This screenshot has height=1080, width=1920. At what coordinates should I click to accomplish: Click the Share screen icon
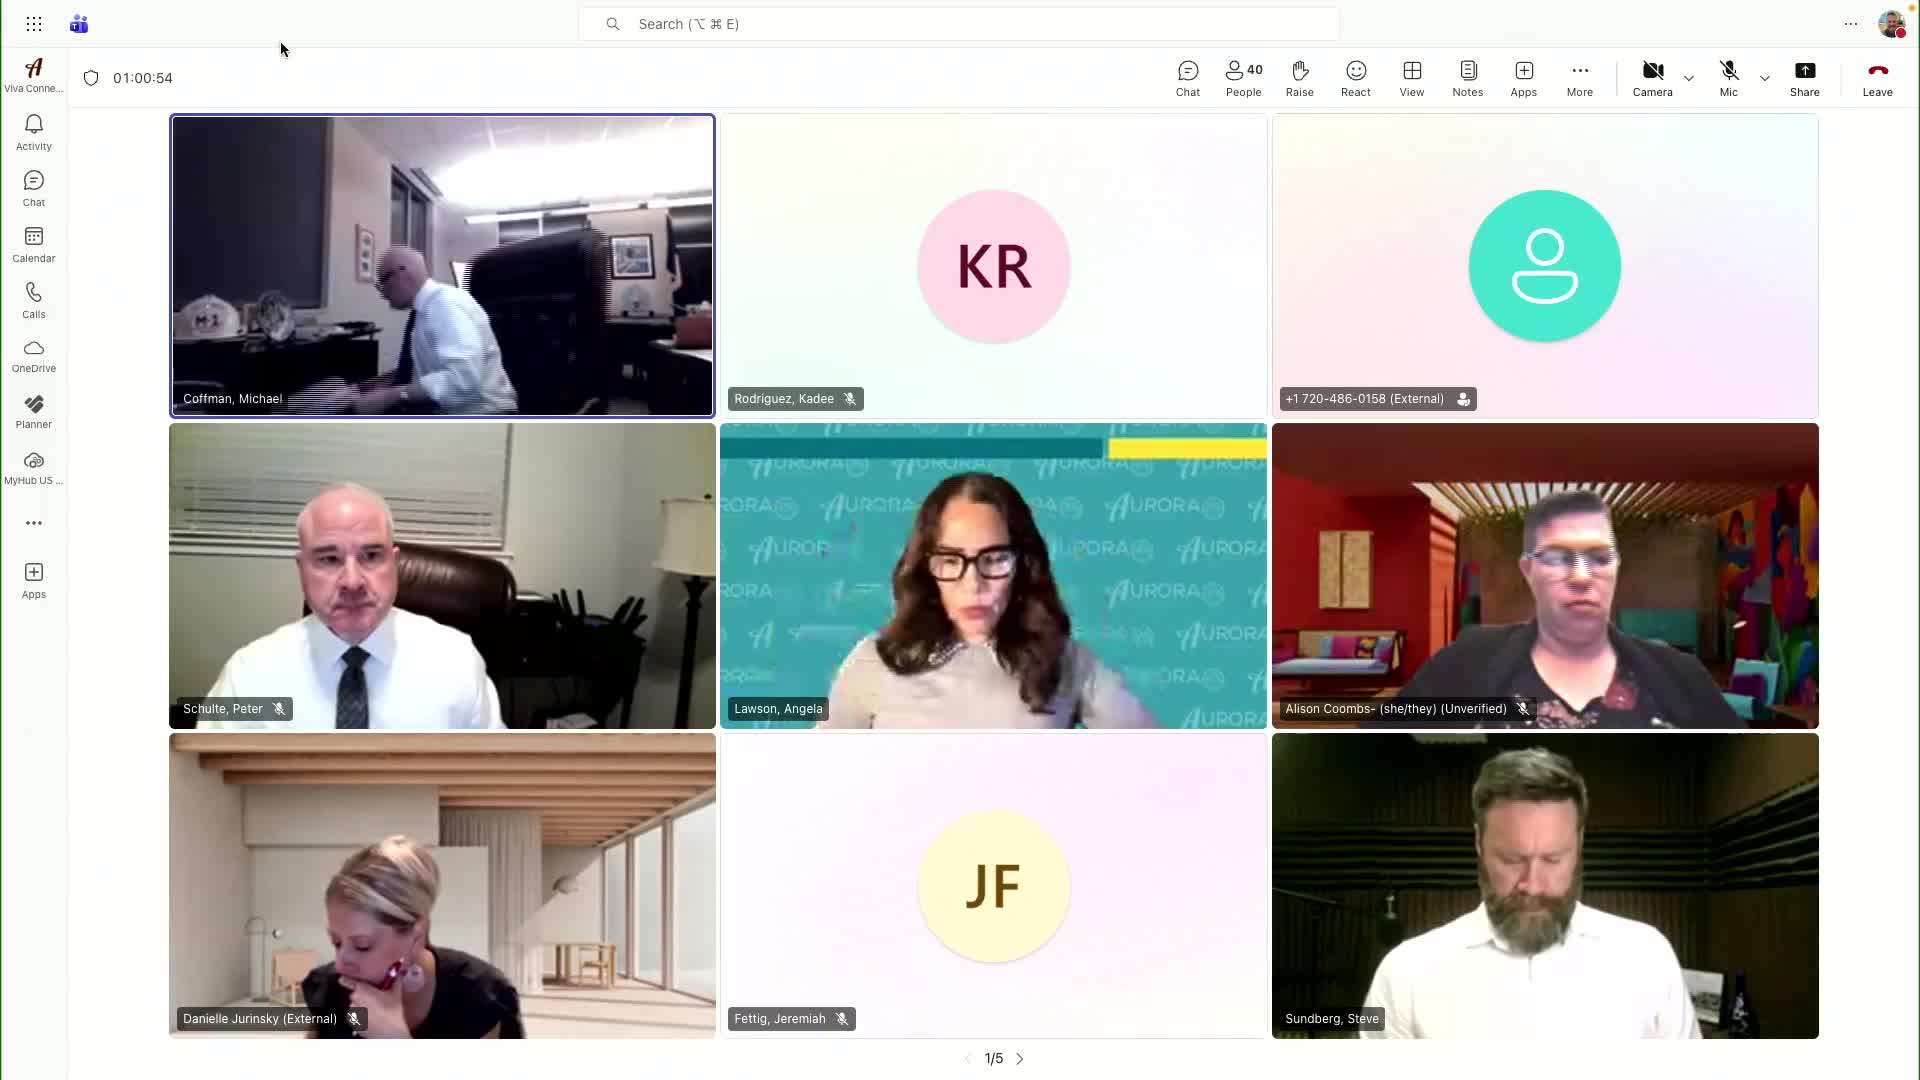[x=1804, y=78]
